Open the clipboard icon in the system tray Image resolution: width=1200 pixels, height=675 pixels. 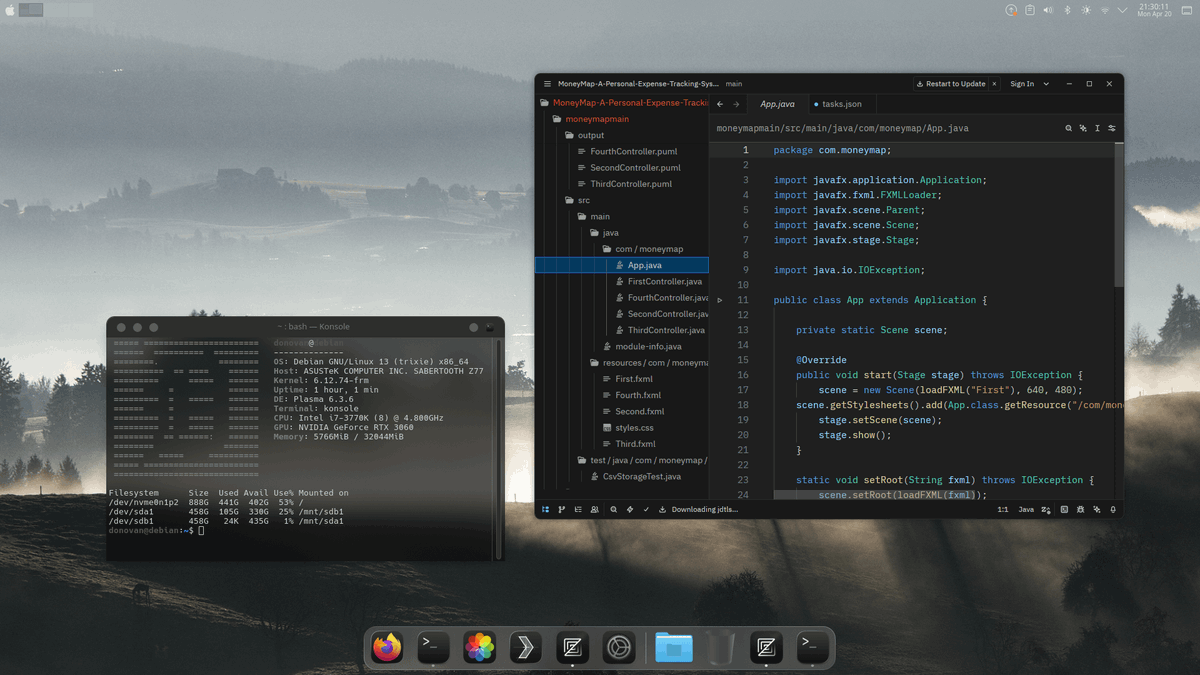[1030, 10]
